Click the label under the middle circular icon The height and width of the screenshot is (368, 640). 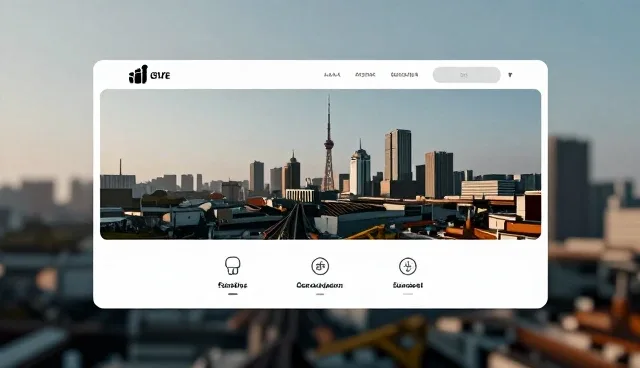coord(320,285)
